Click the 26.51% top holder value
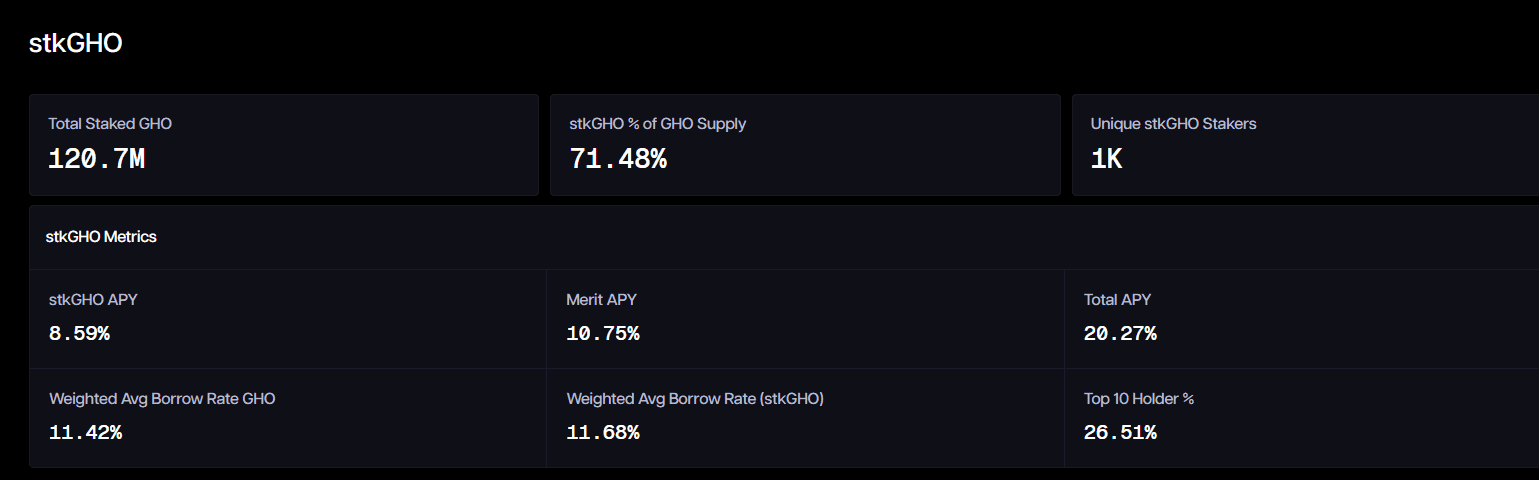The image size is (1539, 480). click(x=1120, y=433)
